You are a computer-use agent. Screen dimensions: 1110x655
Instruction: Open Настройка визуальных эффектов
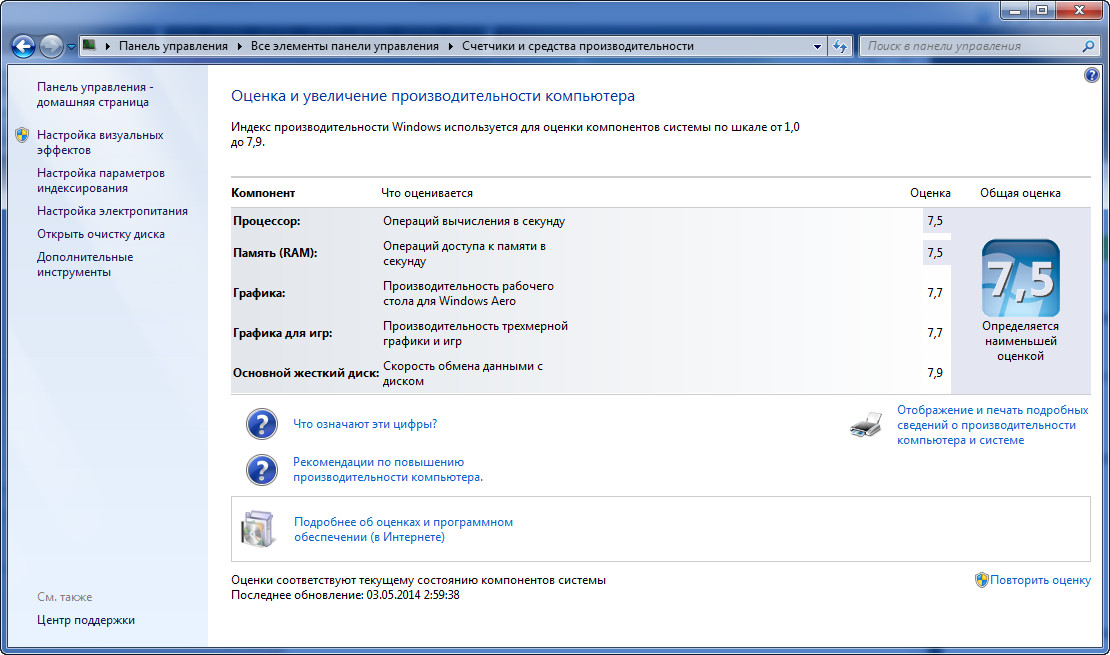coord(100,142)
